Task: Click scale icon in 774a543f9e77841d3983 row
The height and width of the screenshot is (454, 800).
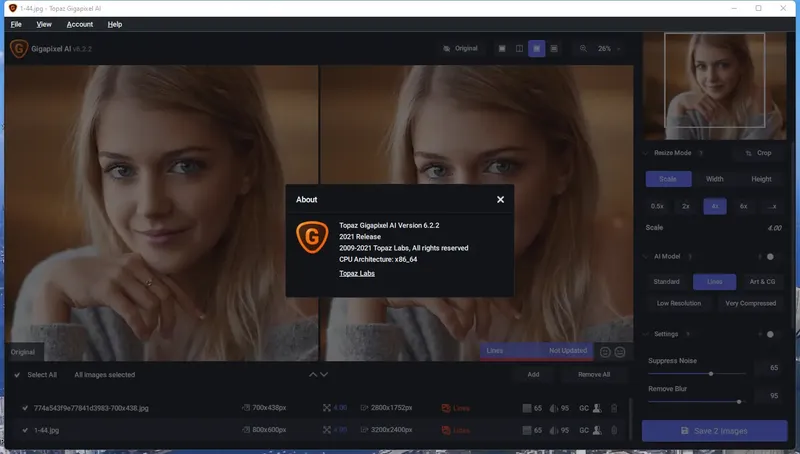Action: click(327, 408)
